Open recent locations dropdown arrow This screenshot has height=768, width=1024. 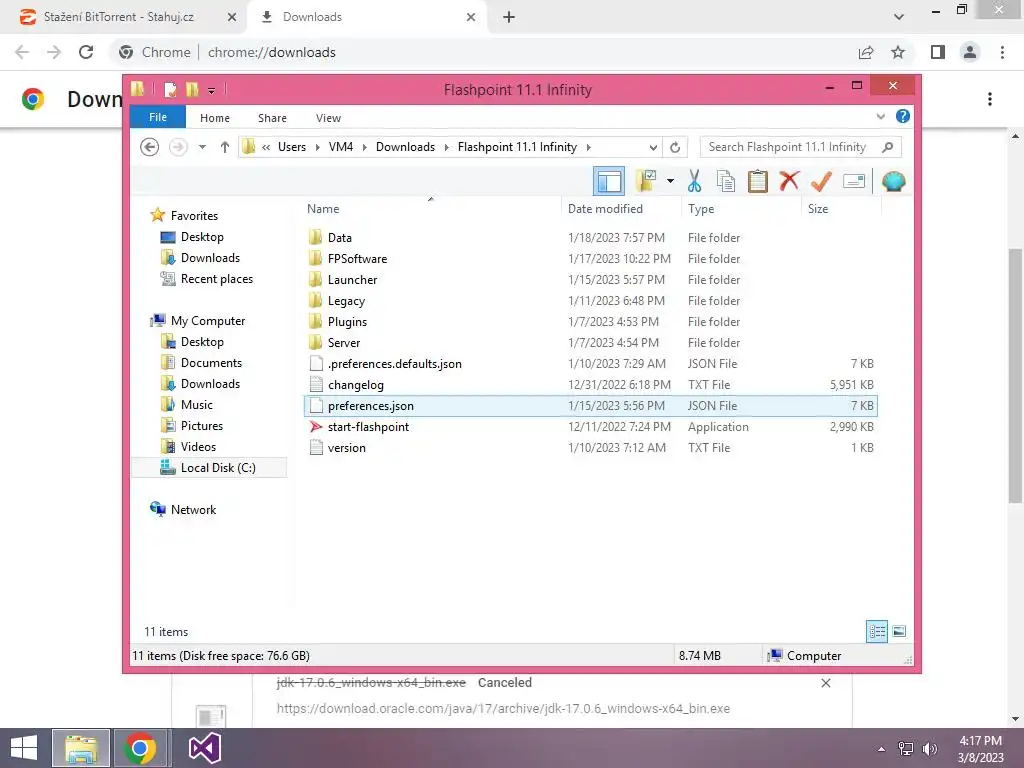202,147
